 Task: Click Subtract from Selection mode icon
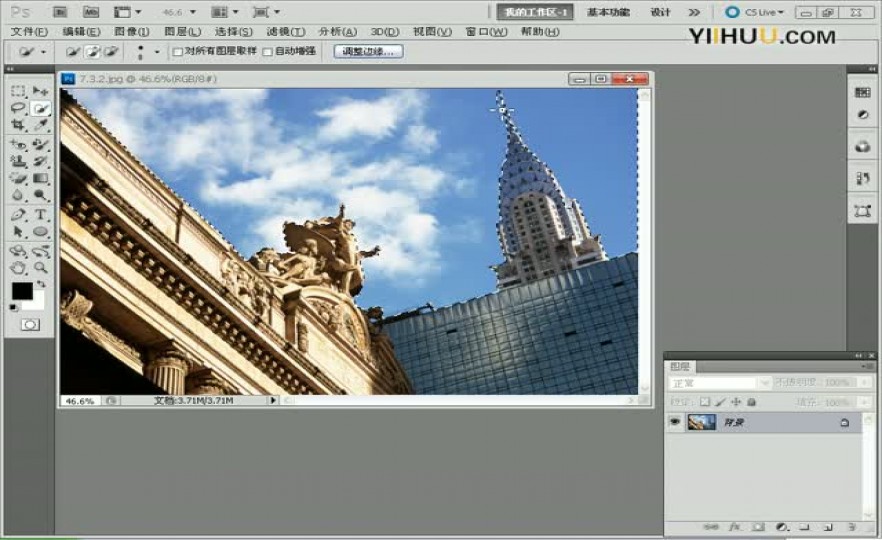pos(111,52)
